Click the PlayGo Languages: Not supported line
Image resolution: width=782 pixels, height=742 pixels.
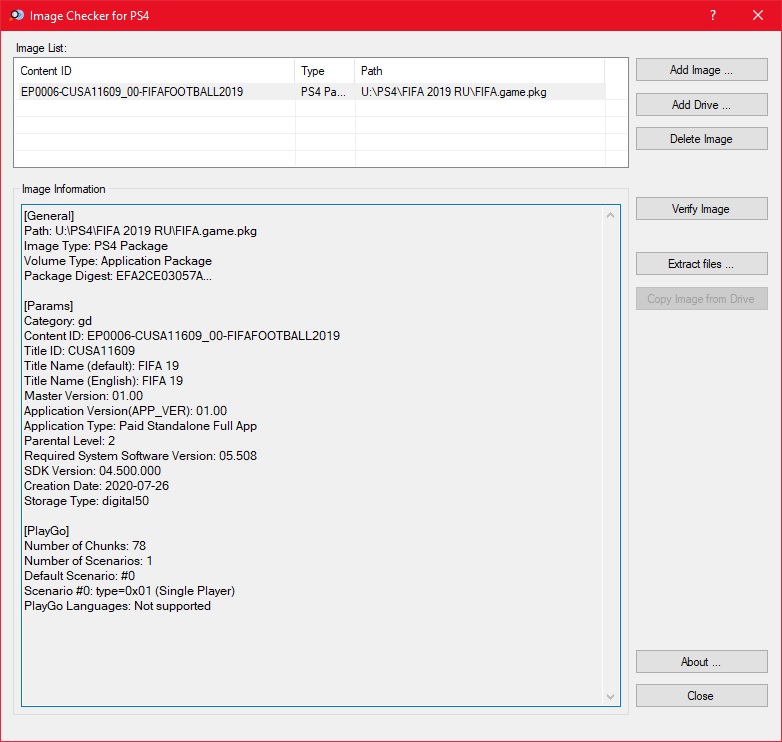tap(117, 605)
